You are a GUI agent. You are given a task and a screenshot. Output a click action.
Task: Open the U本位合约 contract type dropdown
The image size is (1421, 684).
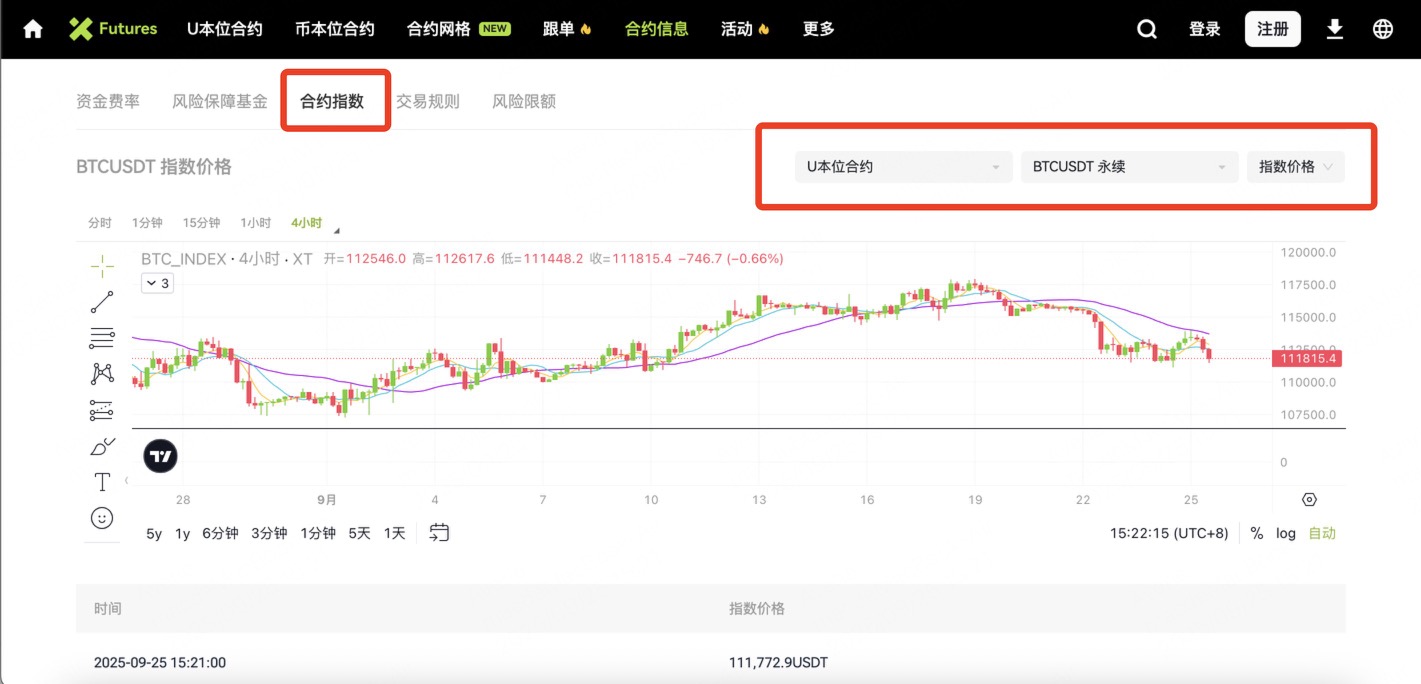[x=903, y=167]
